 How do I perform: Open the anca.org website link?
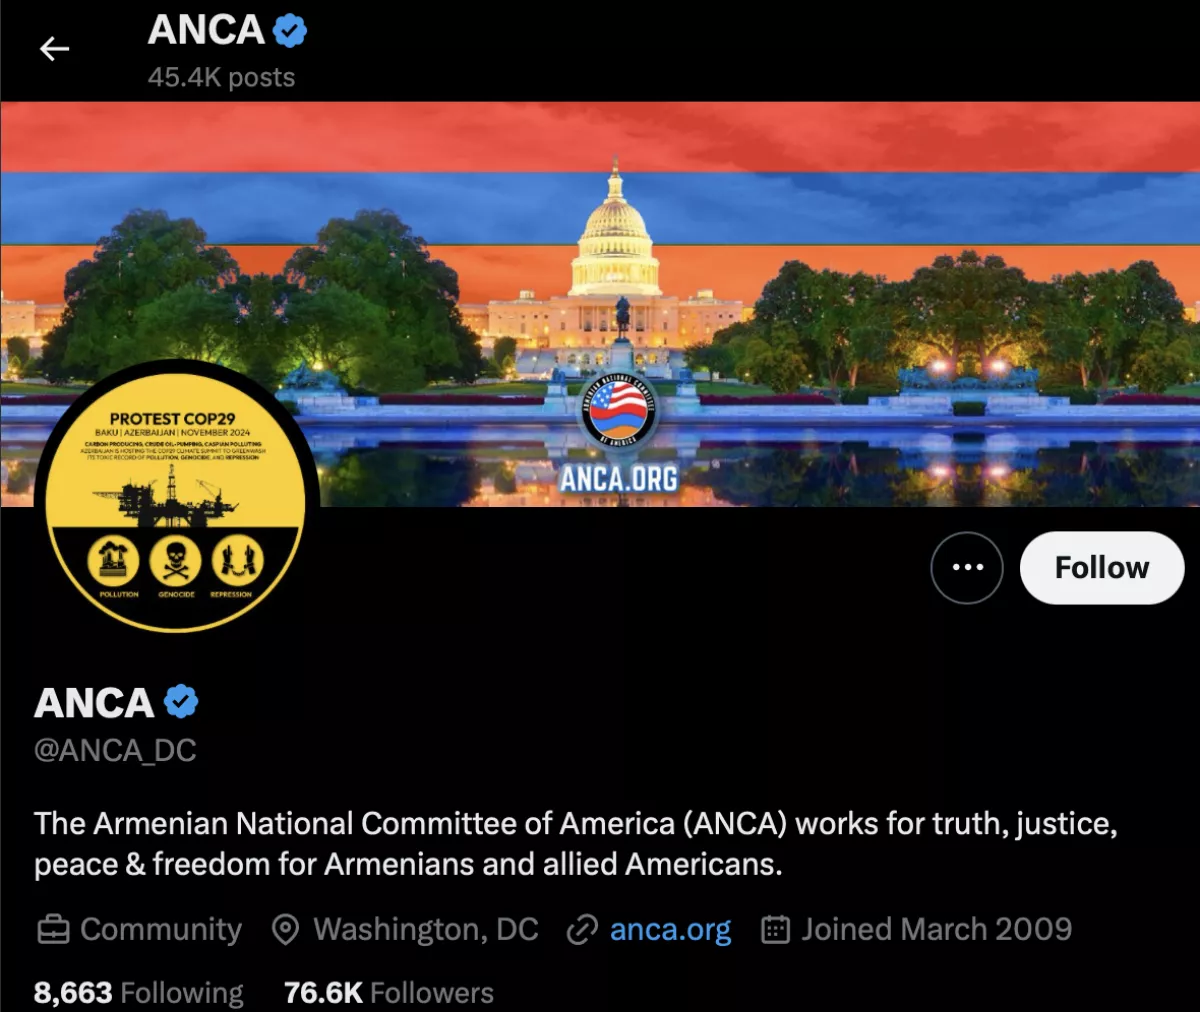[x=670, y=930]
